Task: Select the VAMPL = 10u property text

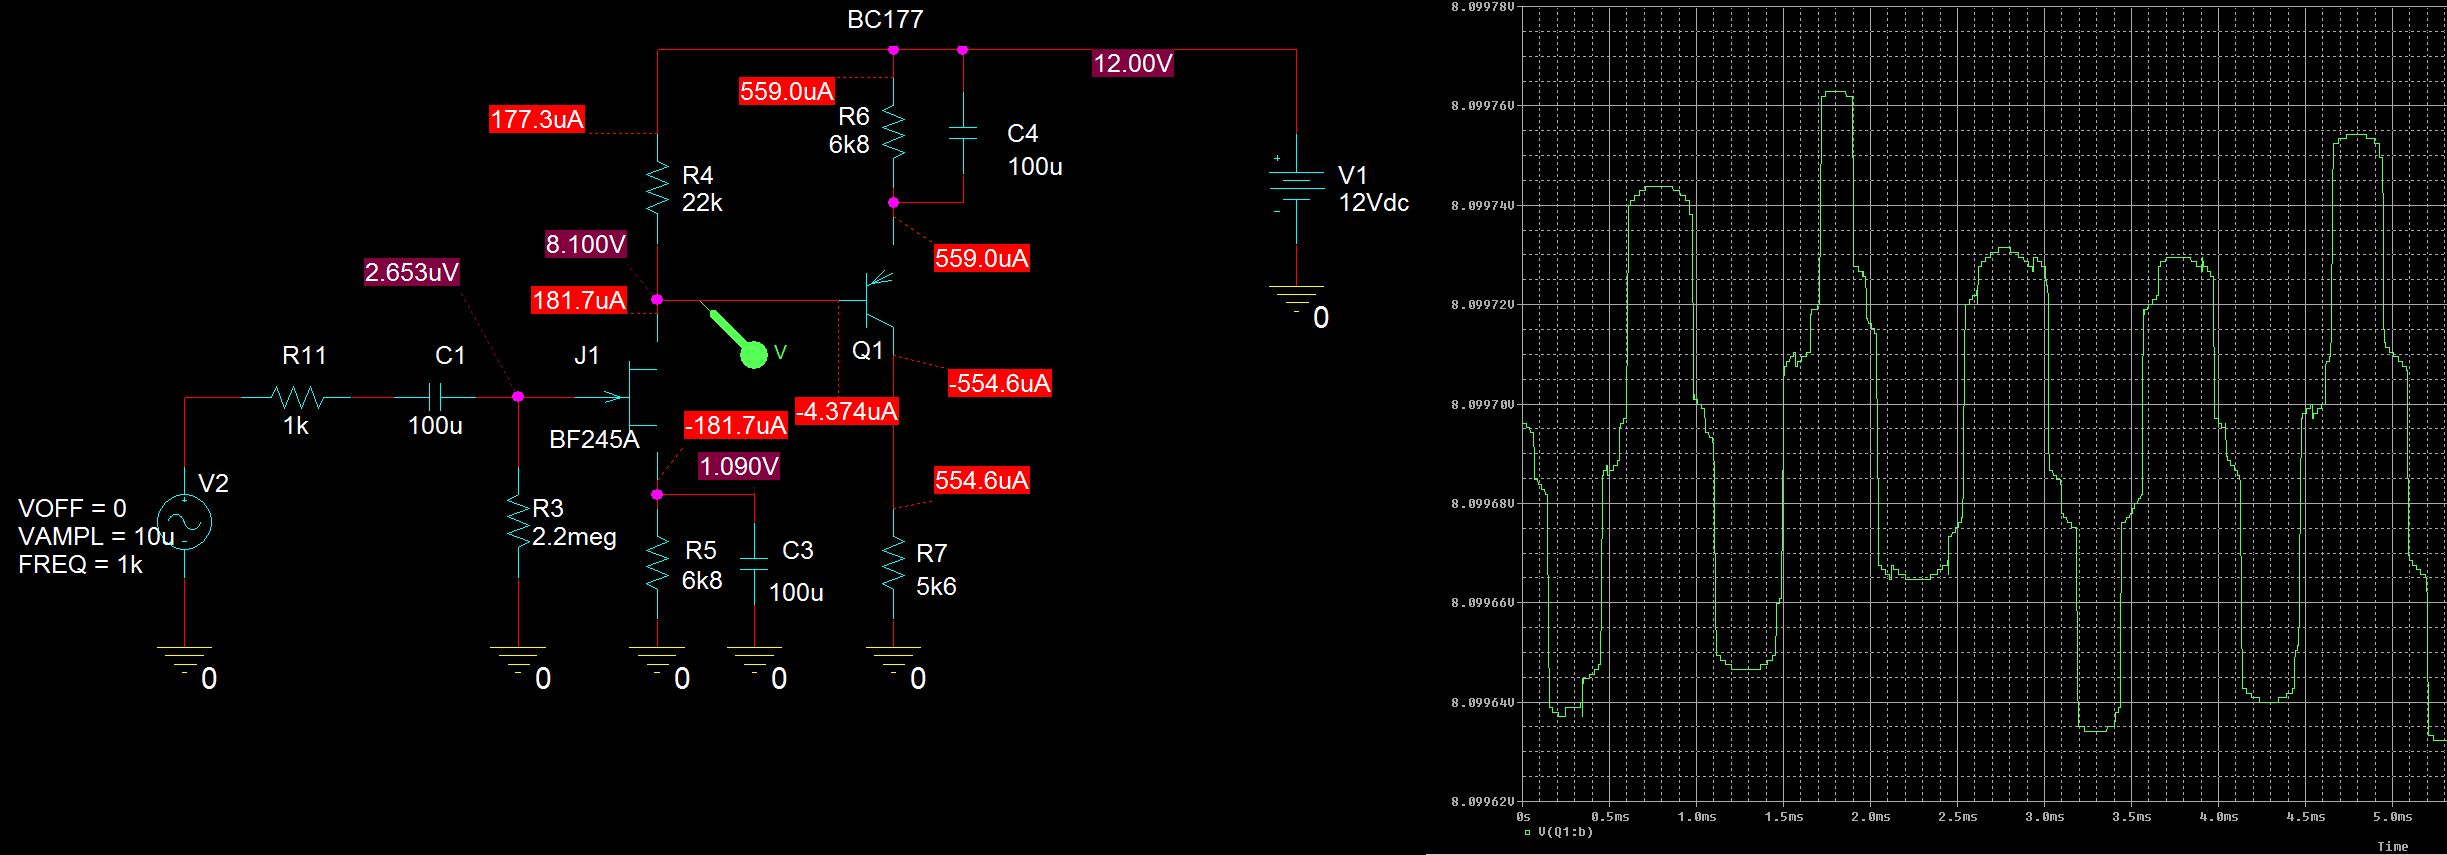Action: pos(96,536)
